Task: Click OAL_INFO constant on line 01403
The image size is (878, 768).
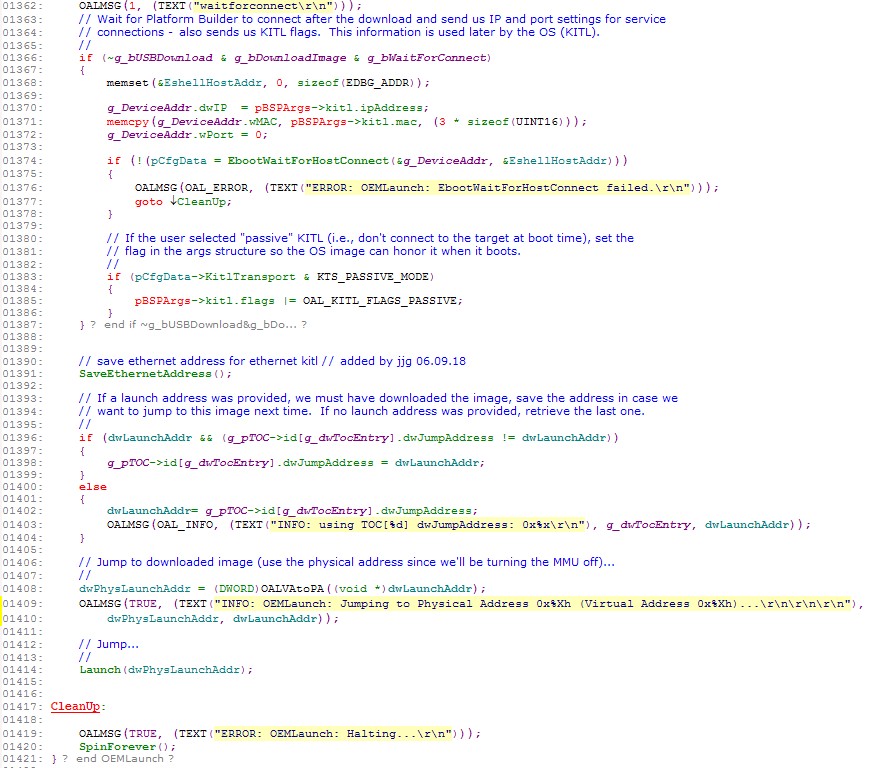Action: tap(185, 525)
